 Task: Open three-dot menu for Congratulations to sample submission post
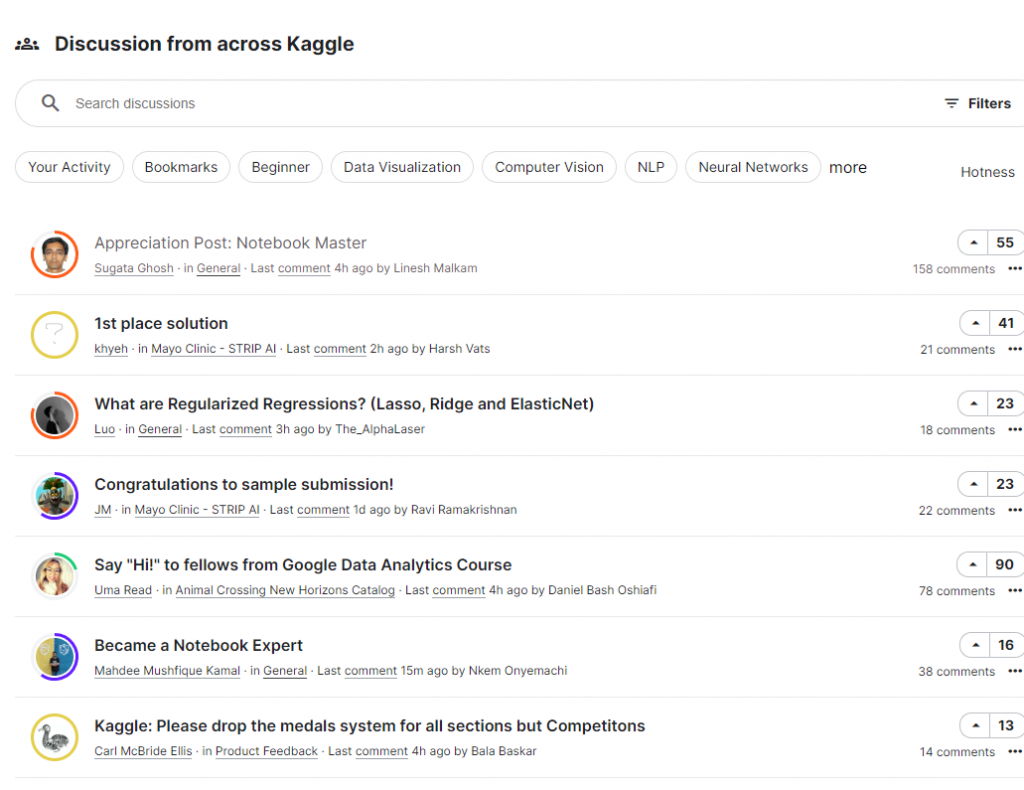pos(1014,511)
